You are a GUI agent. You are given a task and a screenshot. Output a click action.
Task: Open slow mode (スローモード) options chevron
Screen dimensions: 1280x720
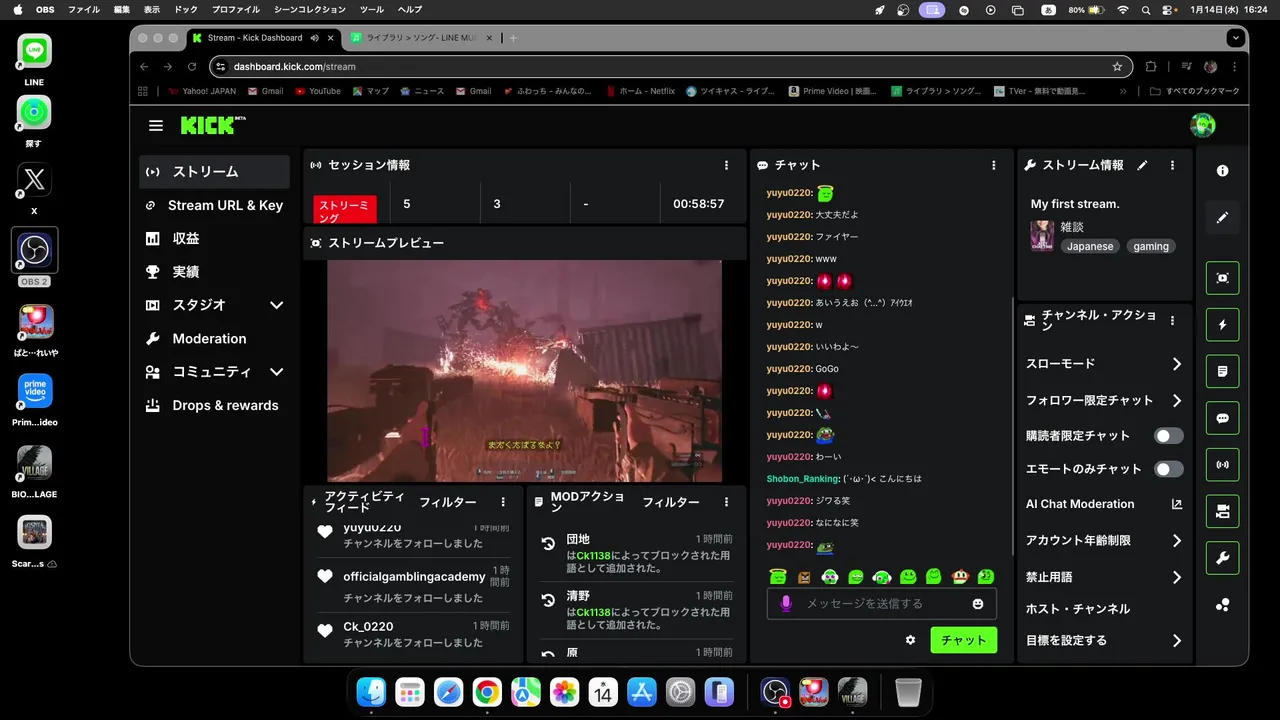tap(1177, 364)
